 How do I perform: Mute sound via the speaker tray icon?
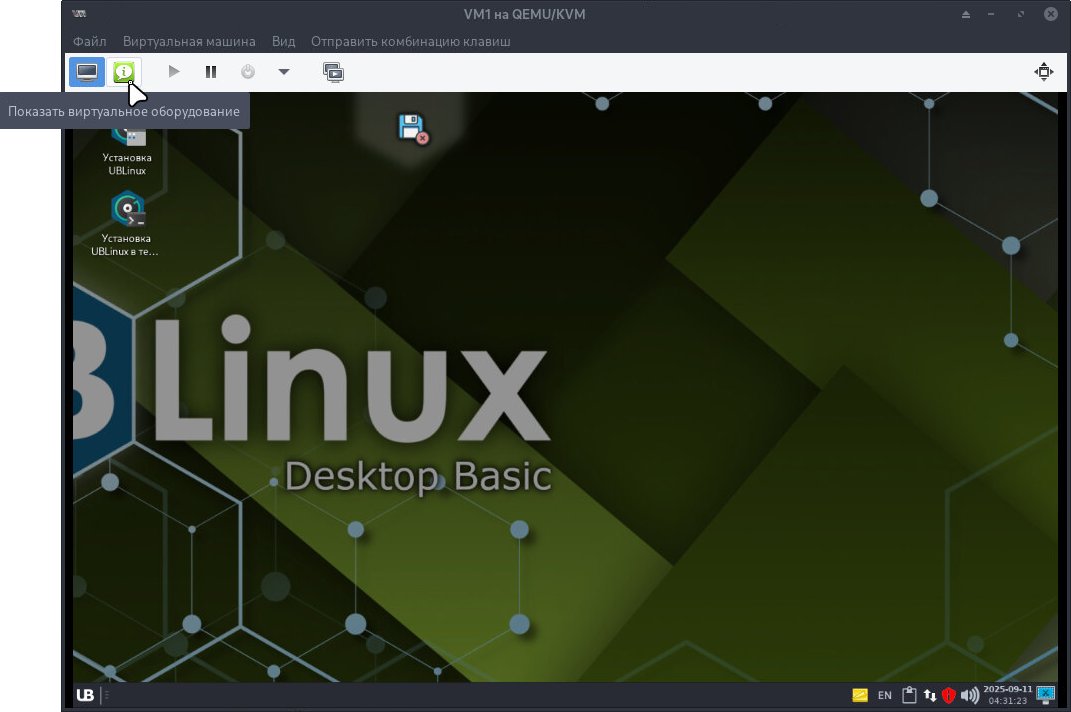click(x=969, y=694)
